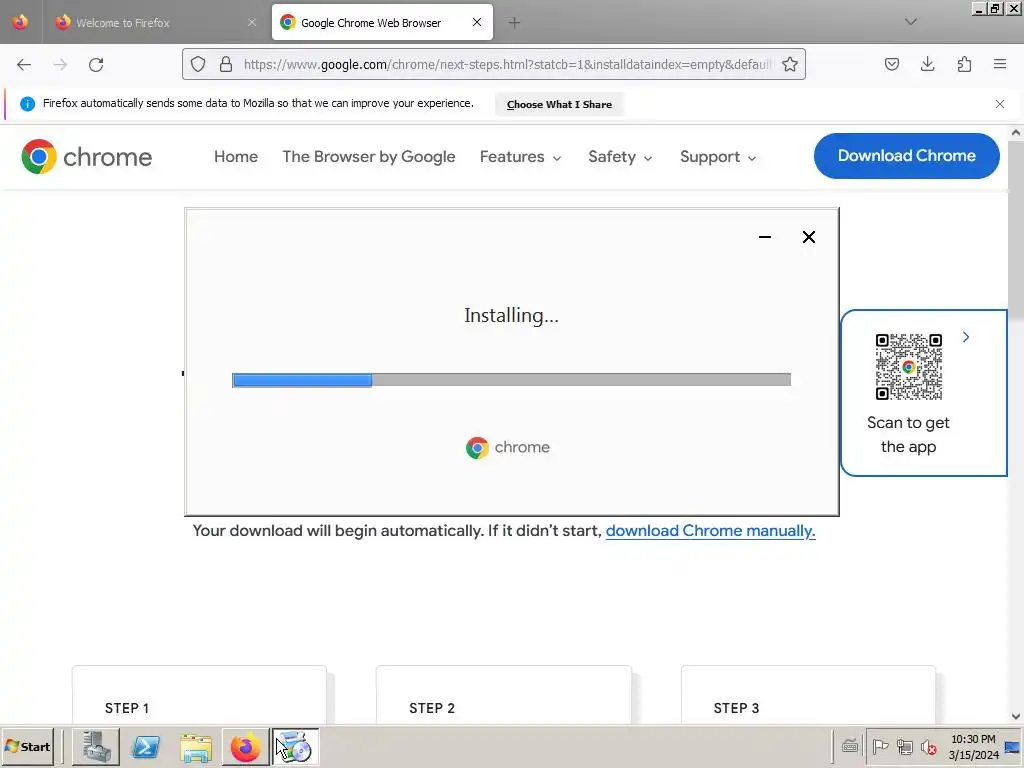
Task: Click the page scrollbar down arrow
Action: [x=1016, y=716]
